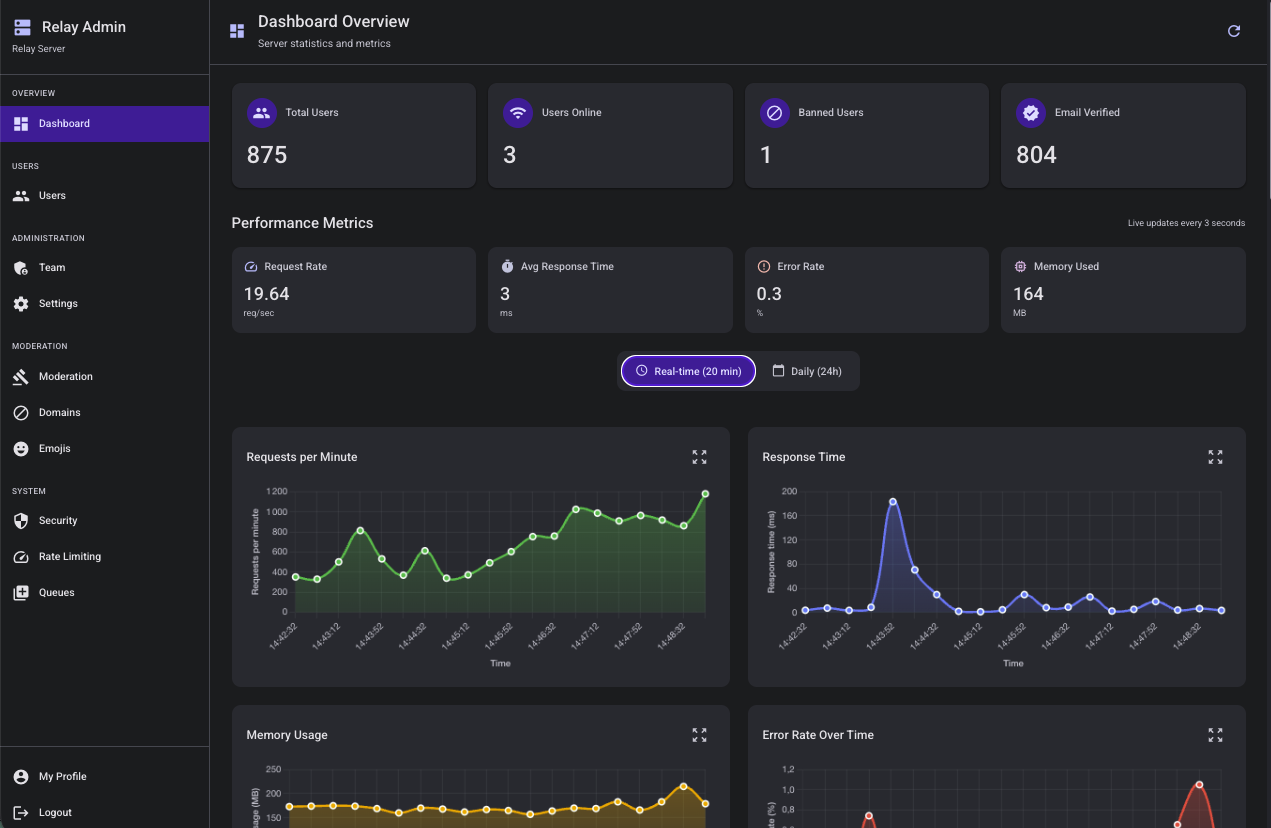The width and height of the screenshot is (1271, 828).
Task: Open the Moderation label in sidebar
Action: click(66, 377)
